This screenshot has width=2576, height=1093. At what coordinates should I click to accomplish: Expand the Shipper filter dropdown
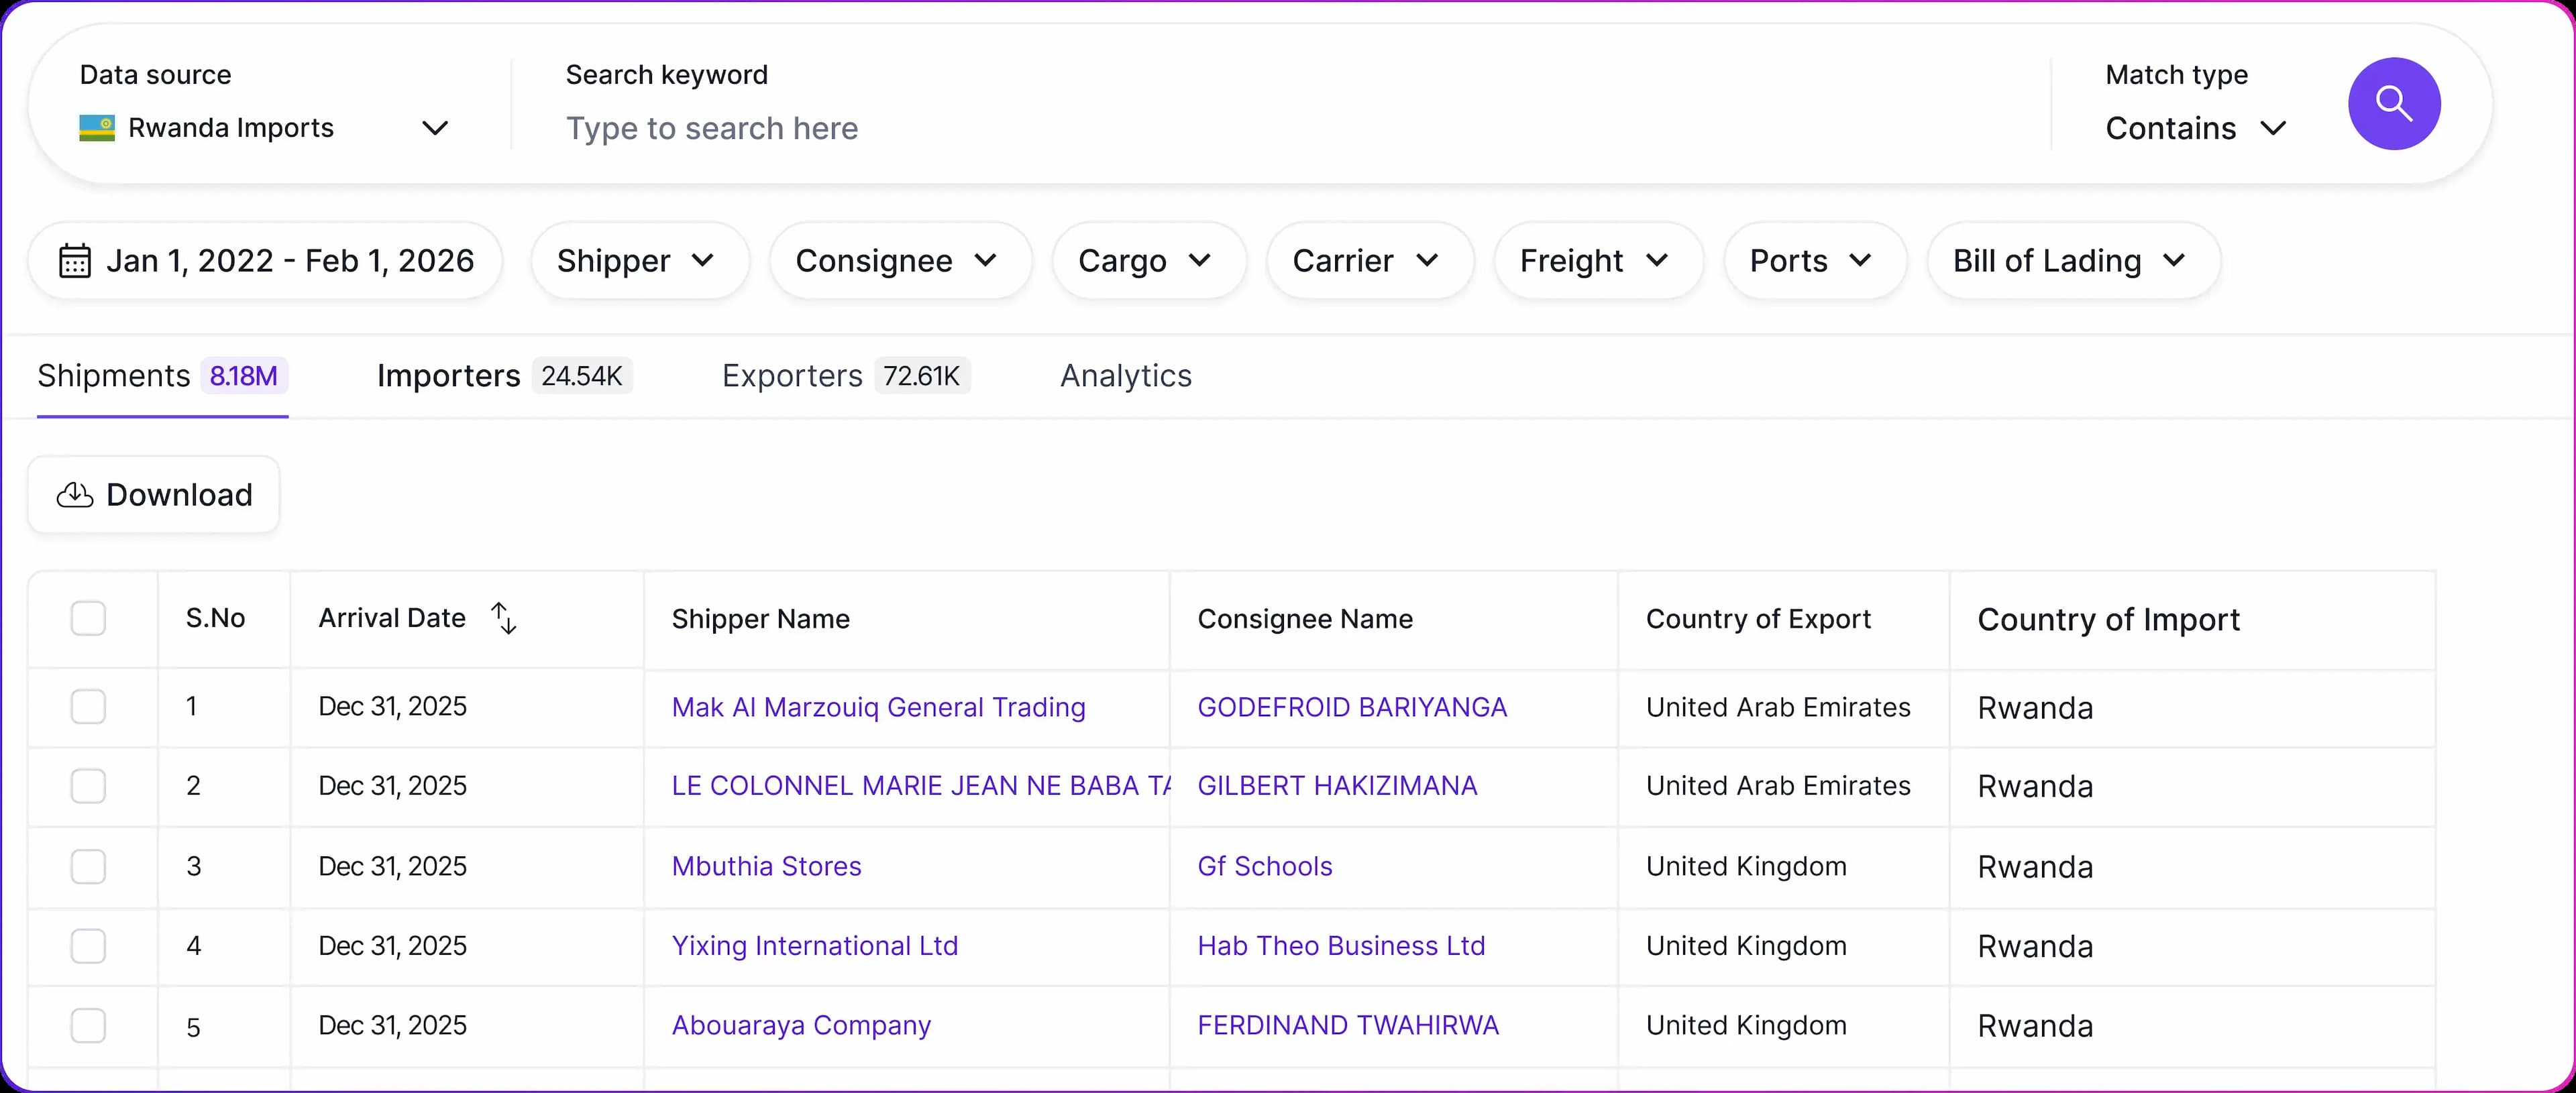[x=638, y=261]
